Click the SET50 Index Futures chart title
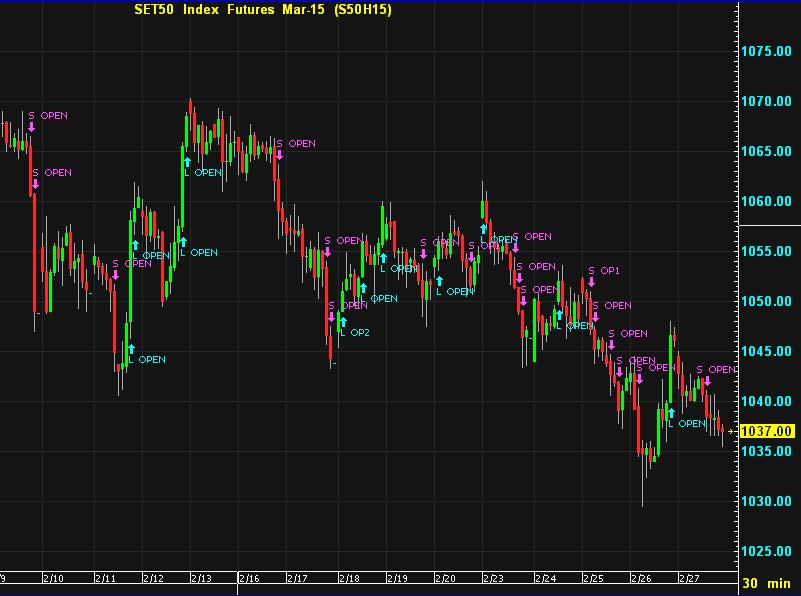The height and width of the screenshot is (596, 801). tap(263, 10)
